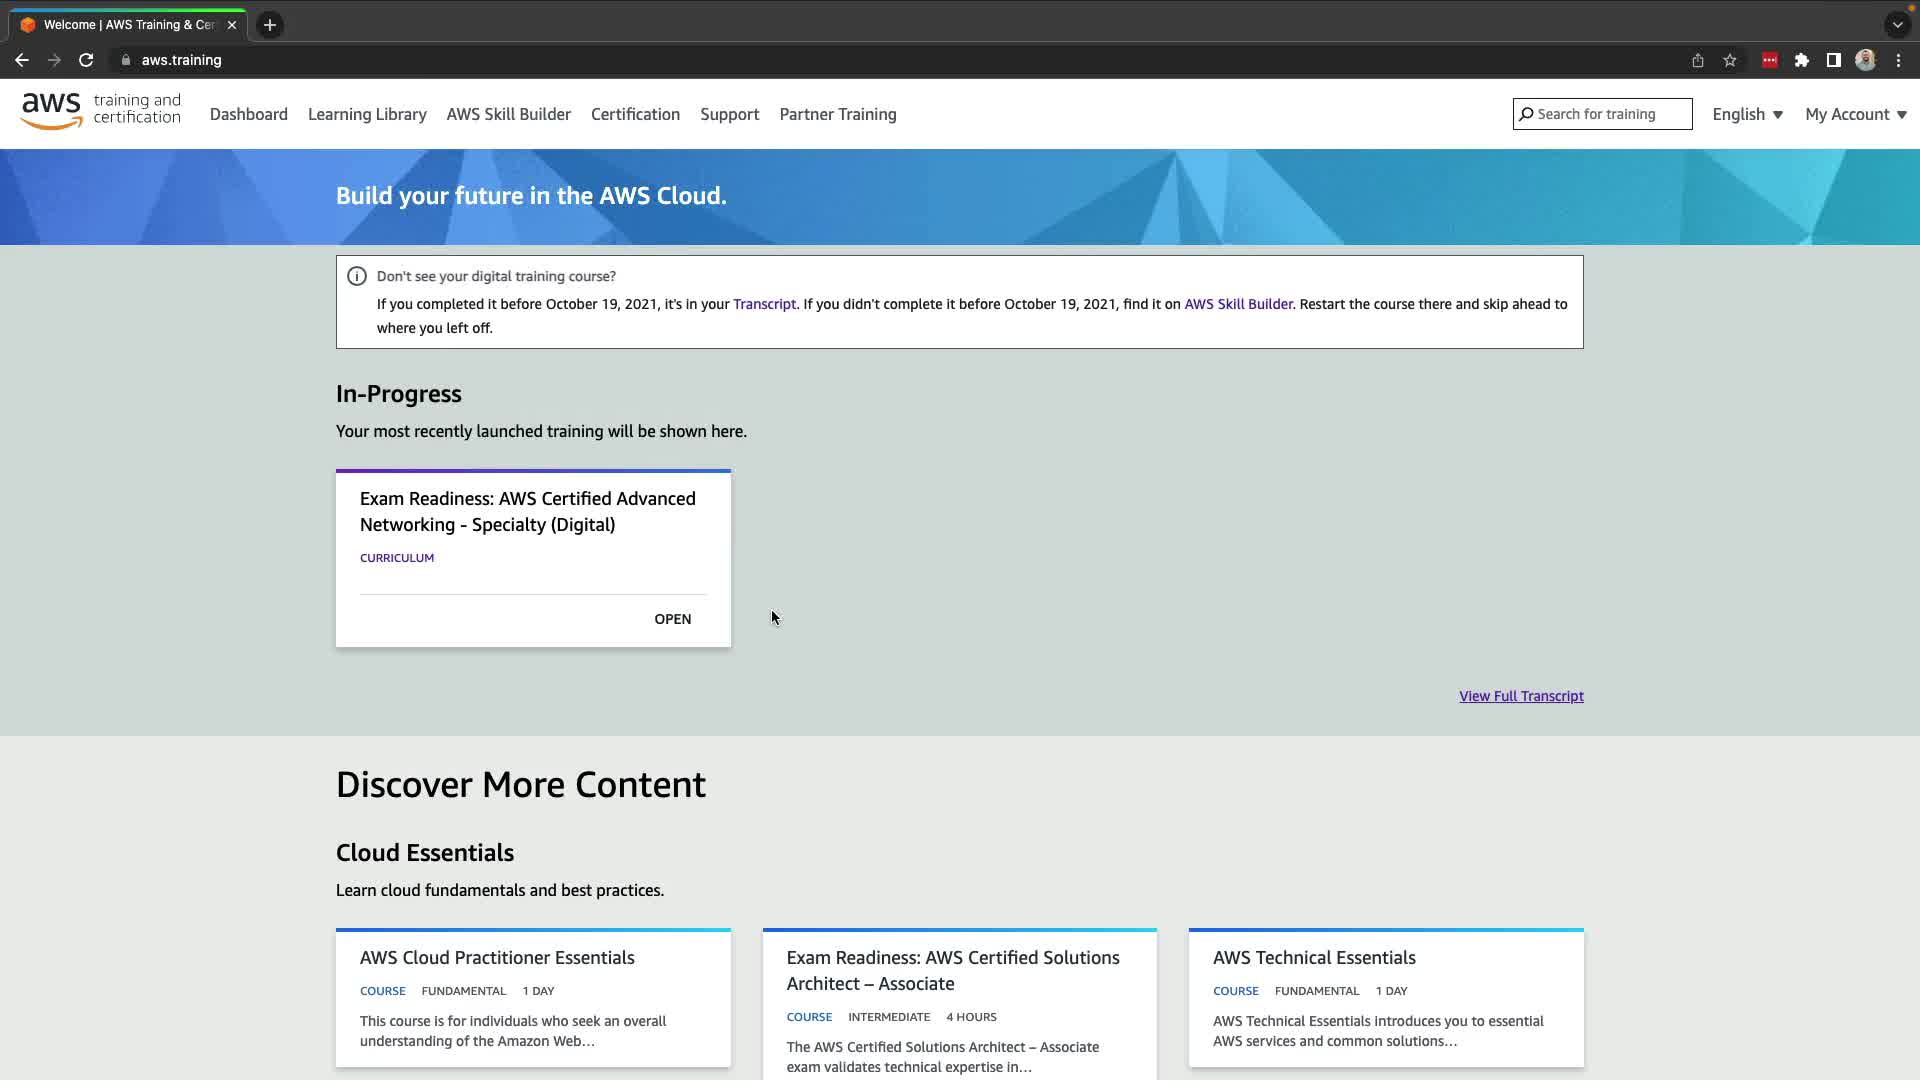Open the AWS Technical Essentials course card
1920x1080 pixels.
[1314, 958]
